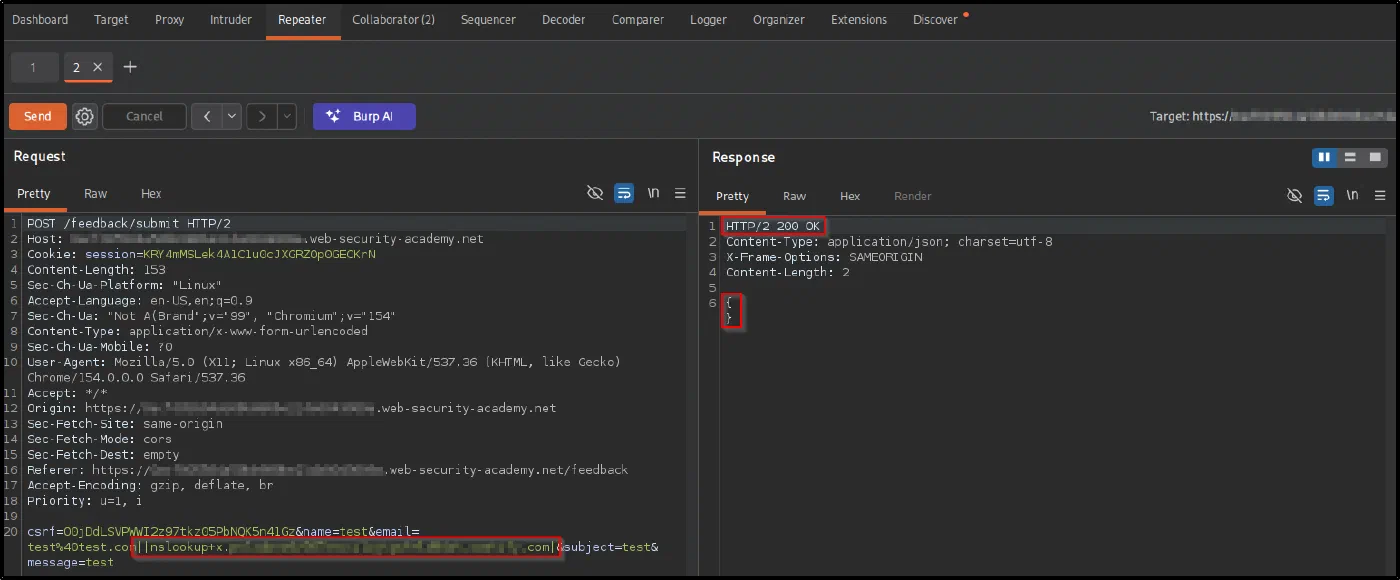Viewport: 1400px width, 580px height.
Task: Switch to the Target tab
Action: (111, 19)
